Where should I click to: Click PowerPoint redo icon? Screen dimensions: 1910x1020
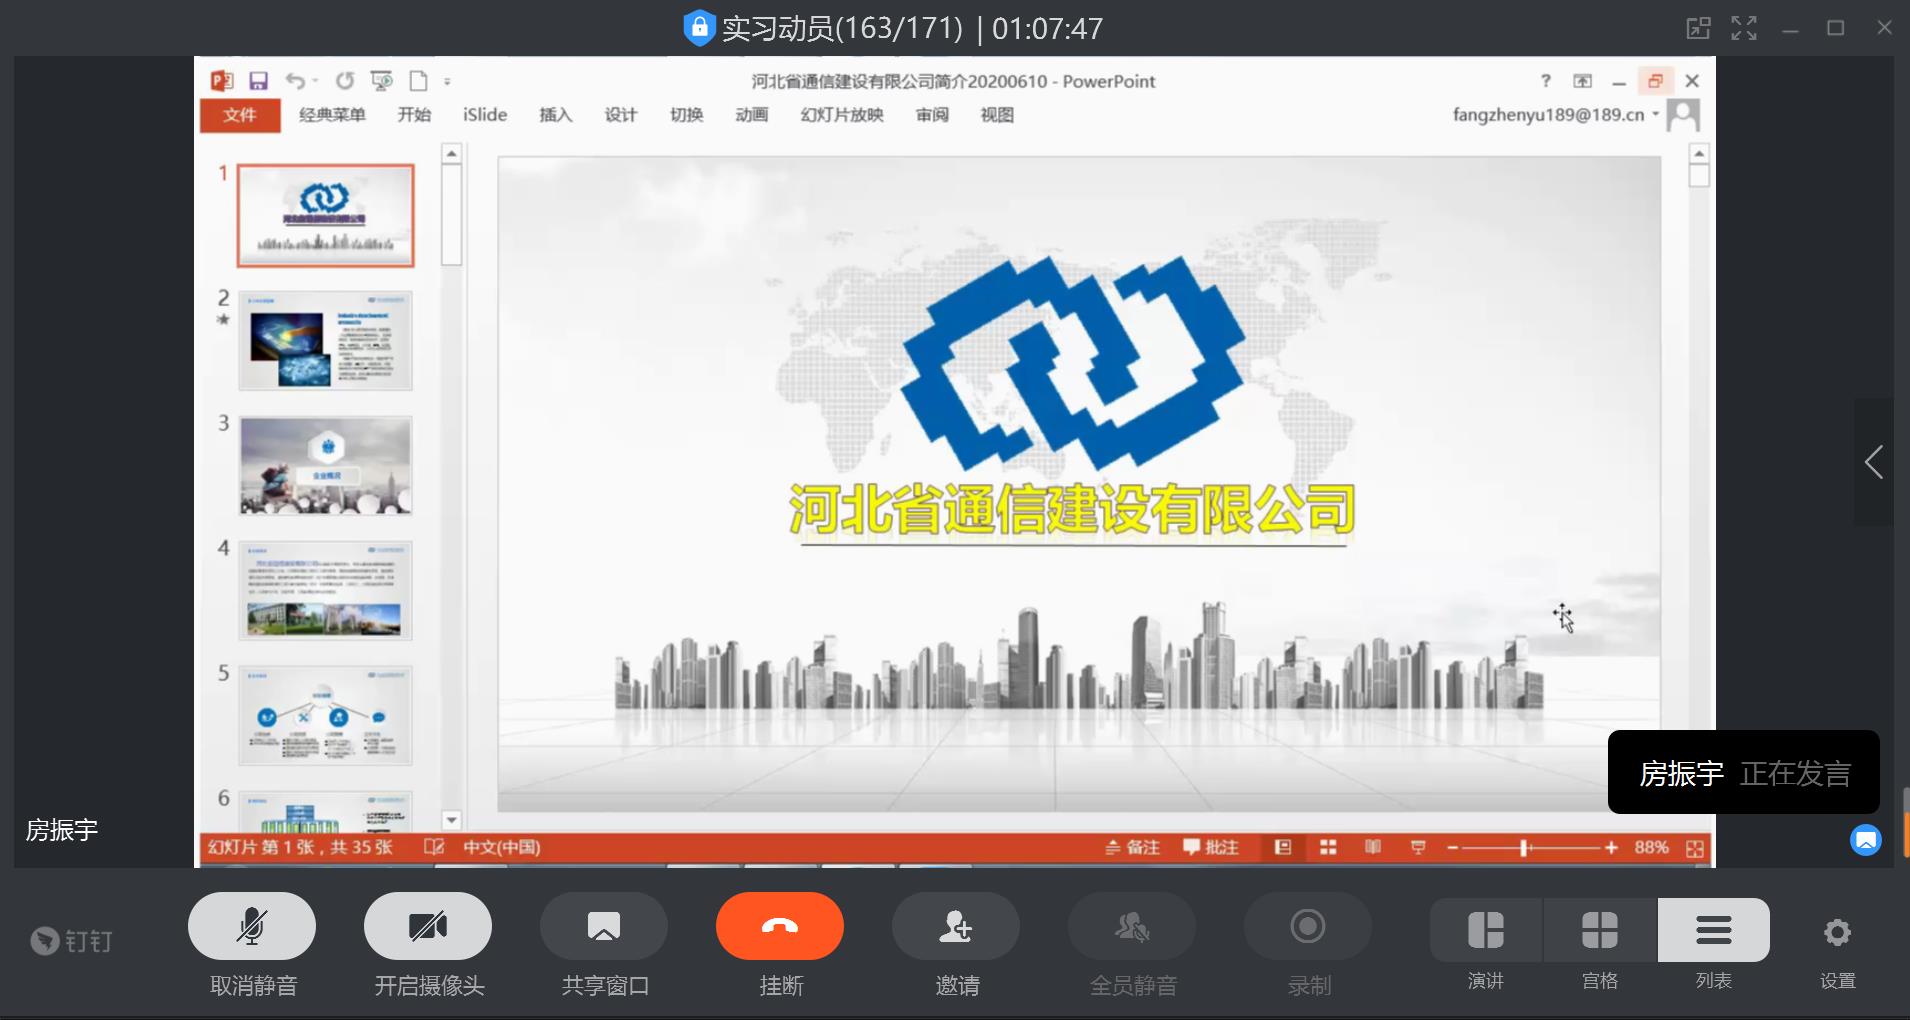click(345, 81)
